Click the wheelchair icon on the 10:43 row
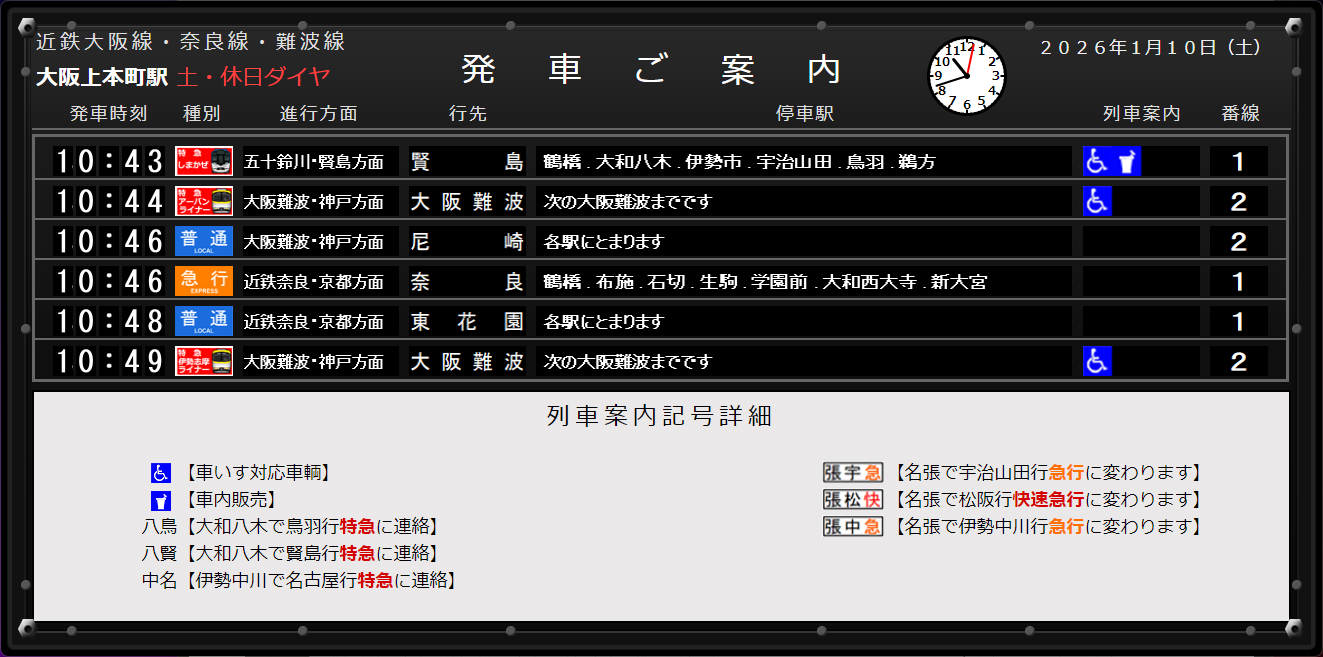 tap(1098, 161)
